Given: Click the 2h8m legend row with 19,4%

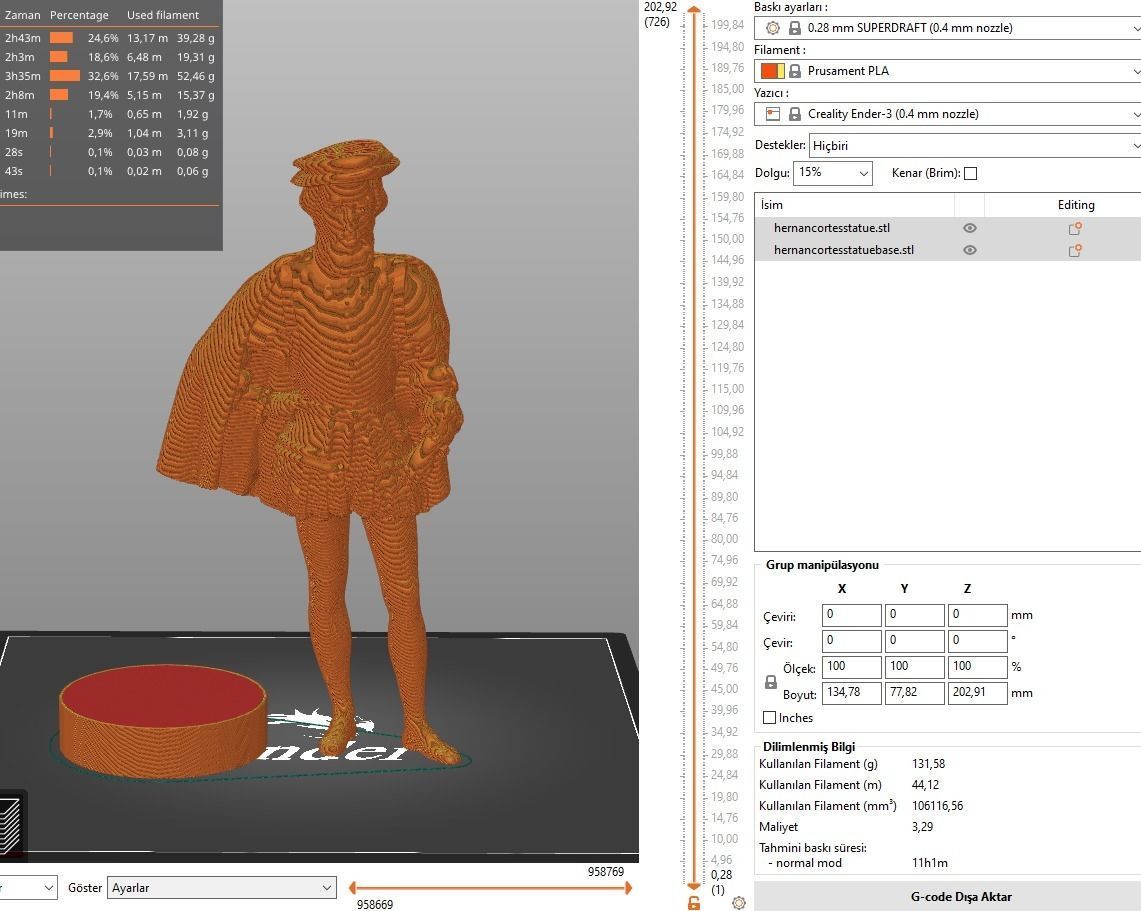Looking at the screenshot, I should point(109,95).
